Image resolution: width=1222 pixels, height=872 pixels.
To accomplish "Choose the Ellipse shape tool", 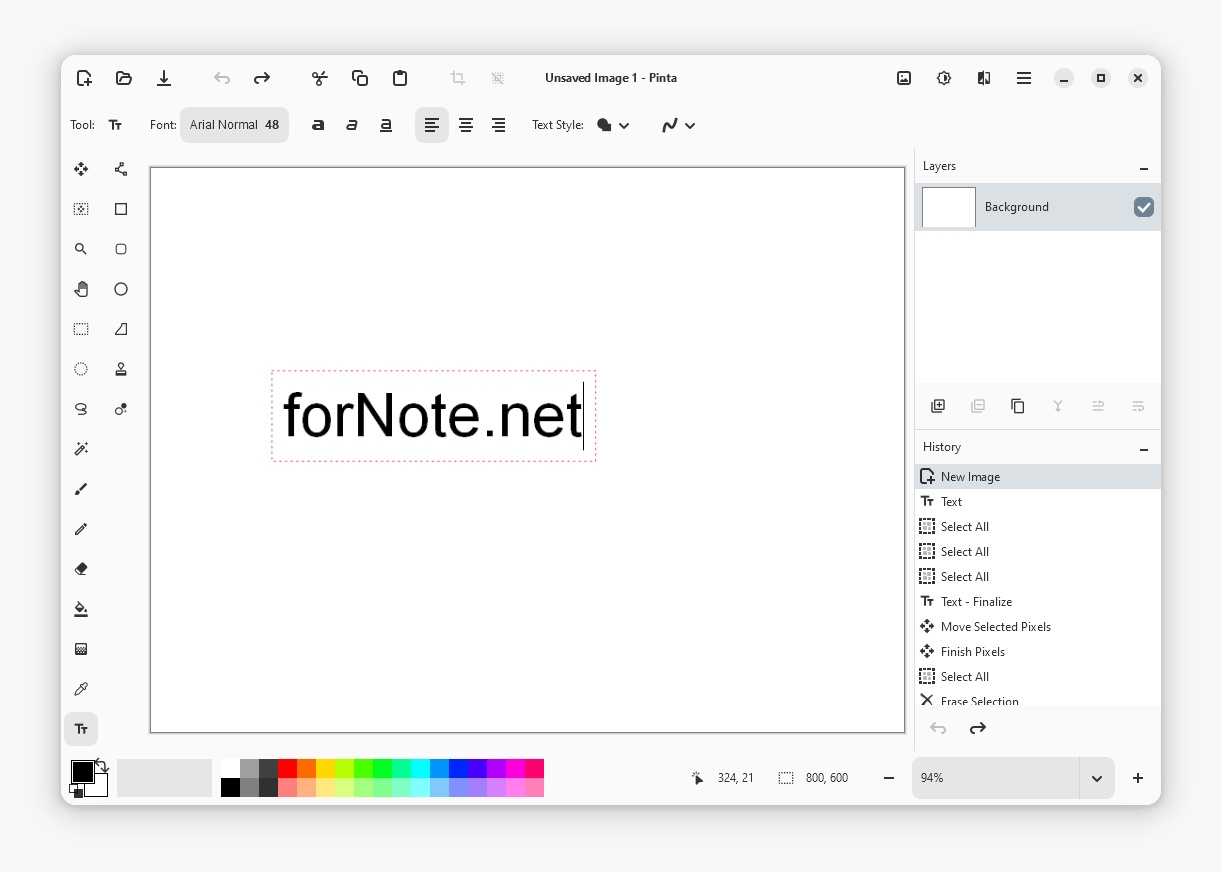I will tap(121, 289).
